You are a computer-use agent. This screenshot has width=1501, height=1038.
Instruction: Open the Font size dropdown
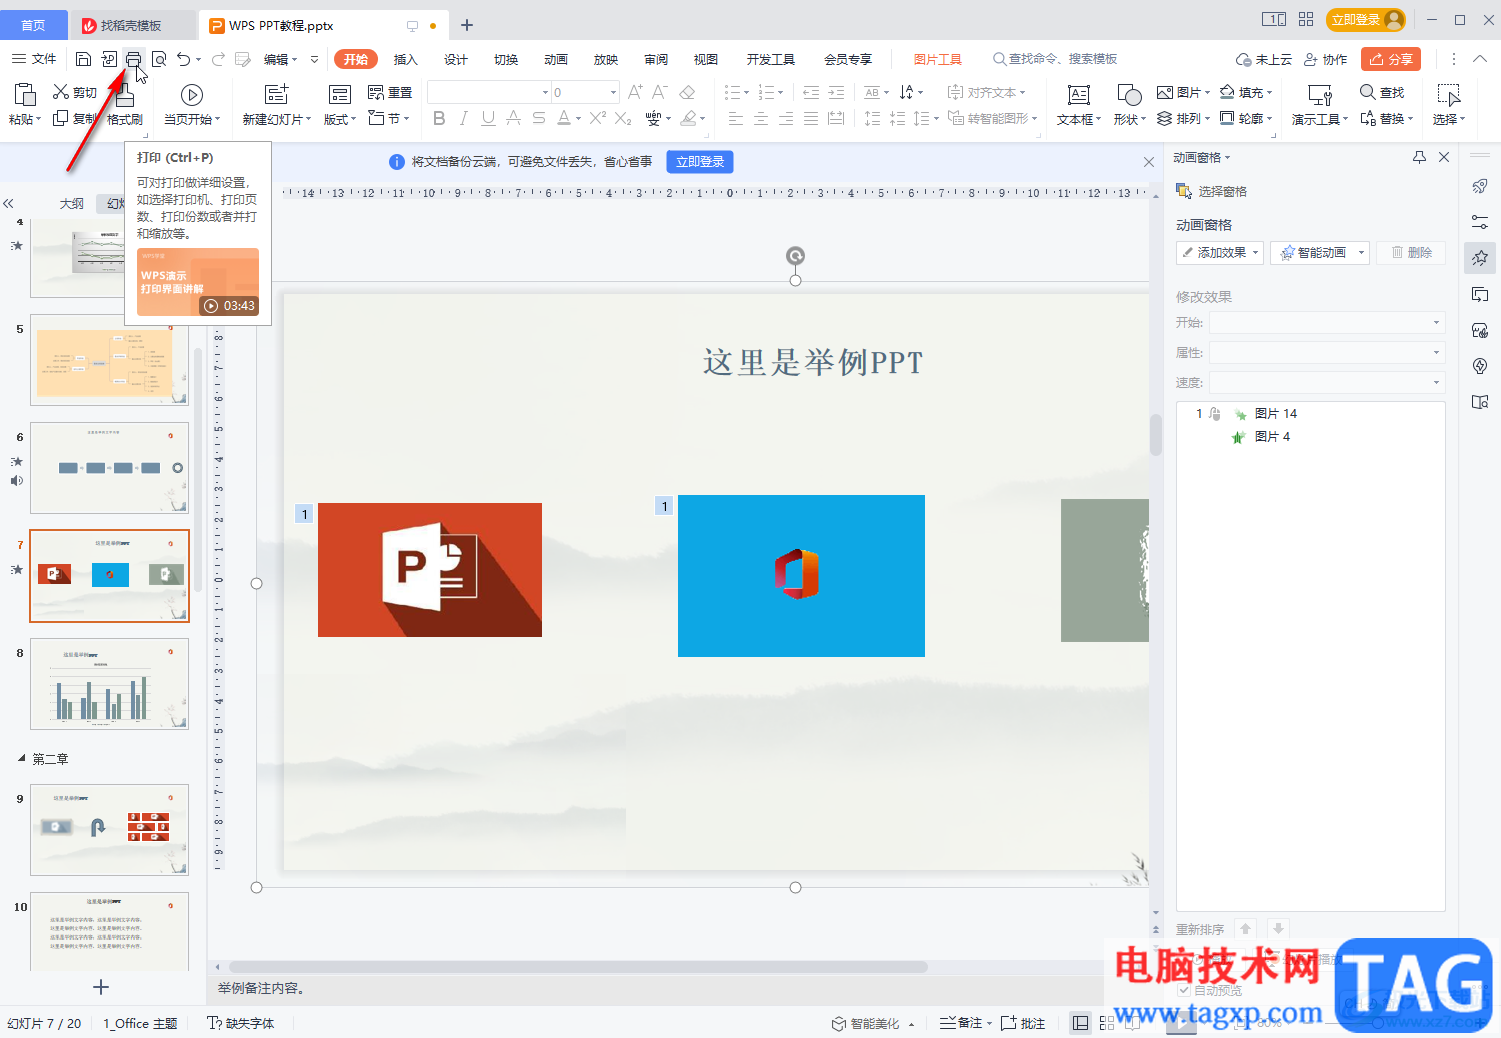[613, 92]
